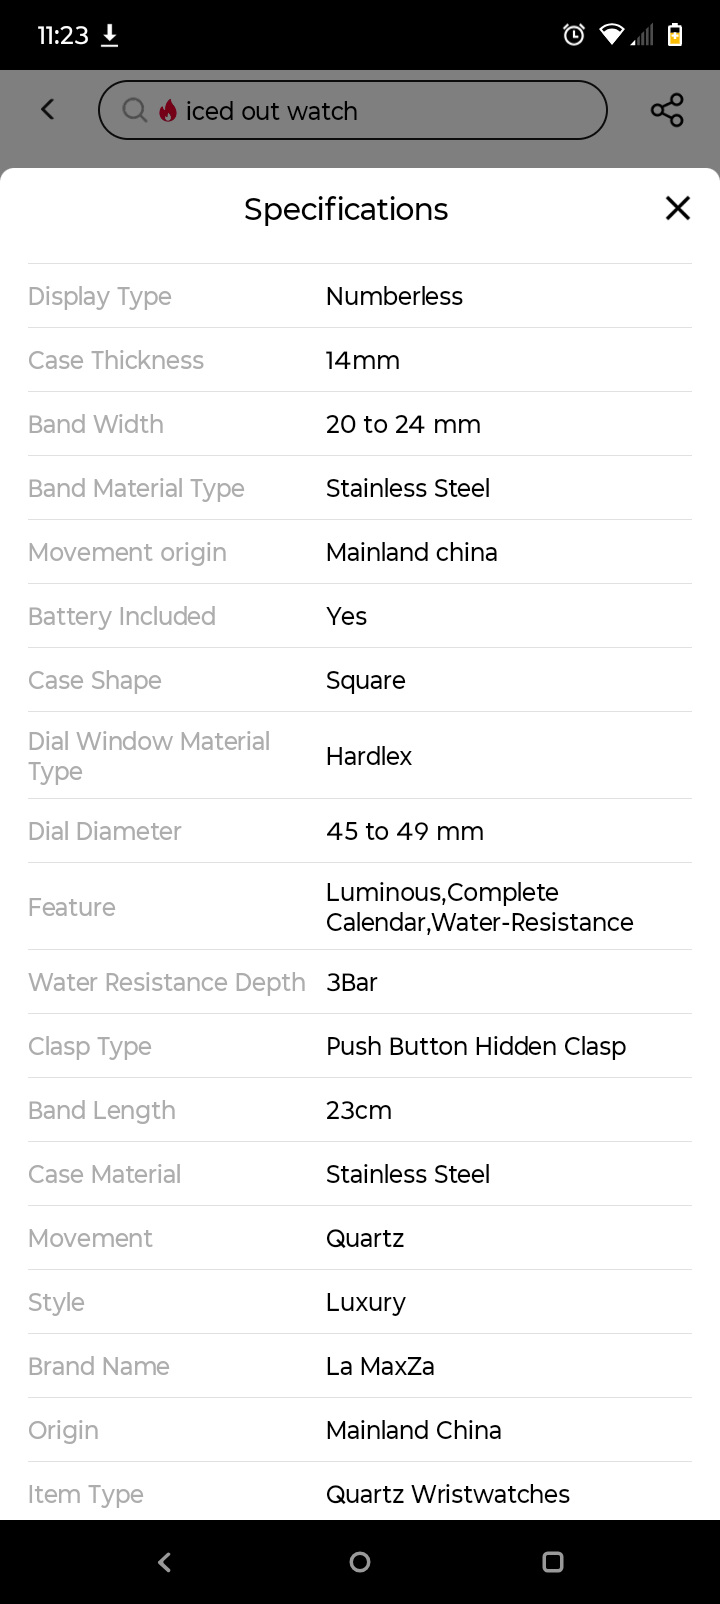Tap the Display Type Numberless row
The height and width of the screenshot is (1604, 720).
pos(360,296)
